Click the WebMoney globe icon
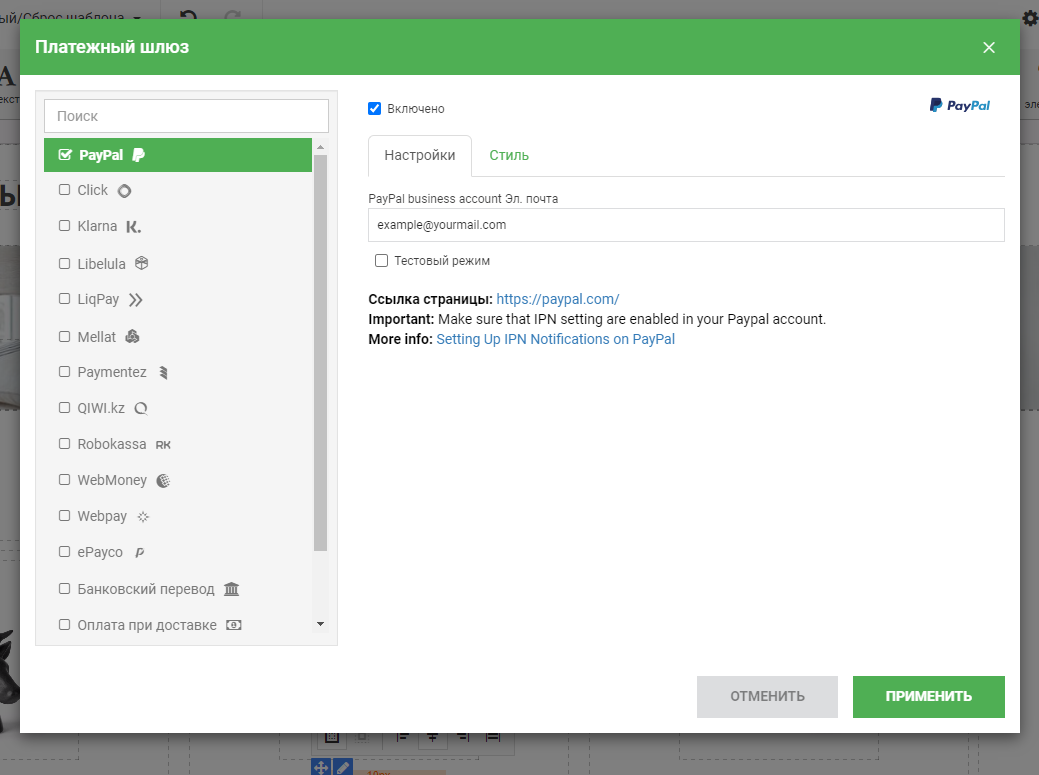1039x775 pixels. [x=163, y=481]
